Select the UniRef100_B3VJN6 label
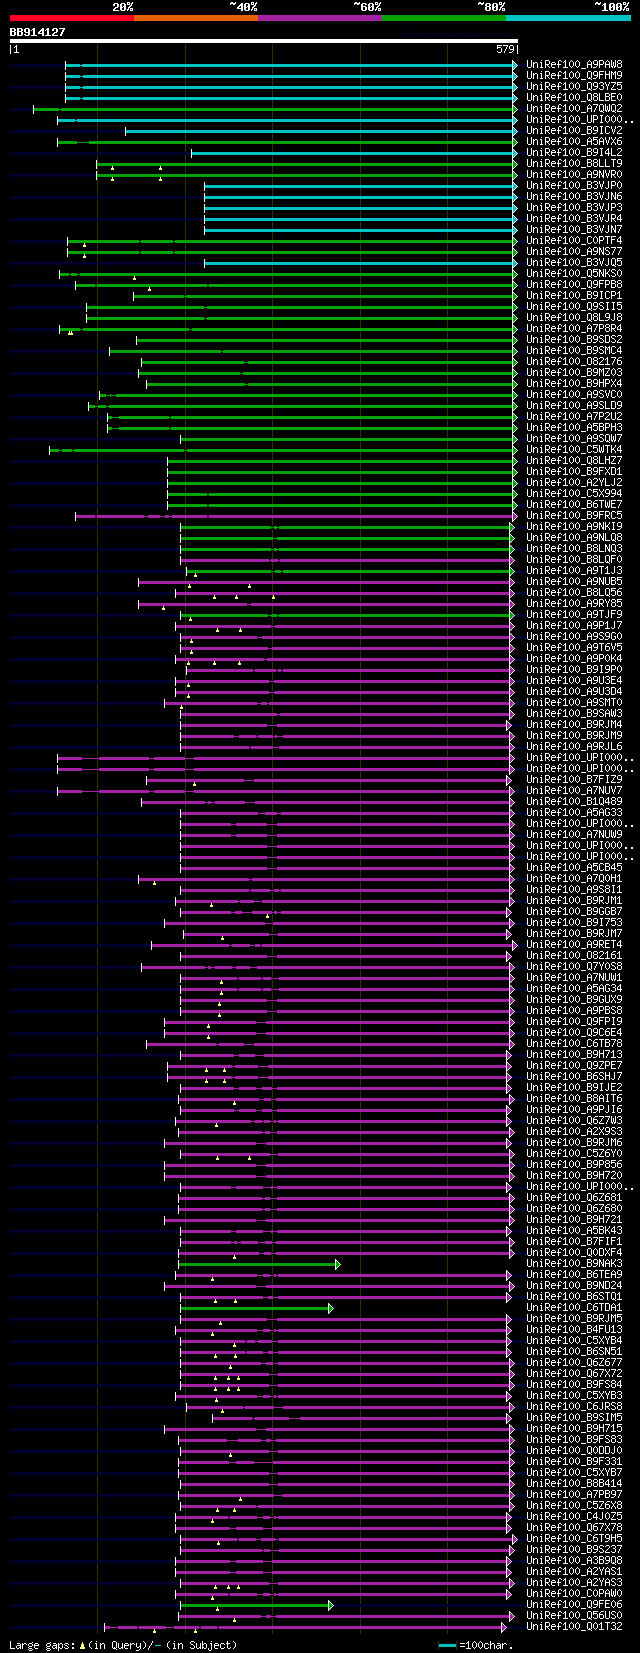The height and width of the screenshot is (1653, 640). (x=574, y=196)
